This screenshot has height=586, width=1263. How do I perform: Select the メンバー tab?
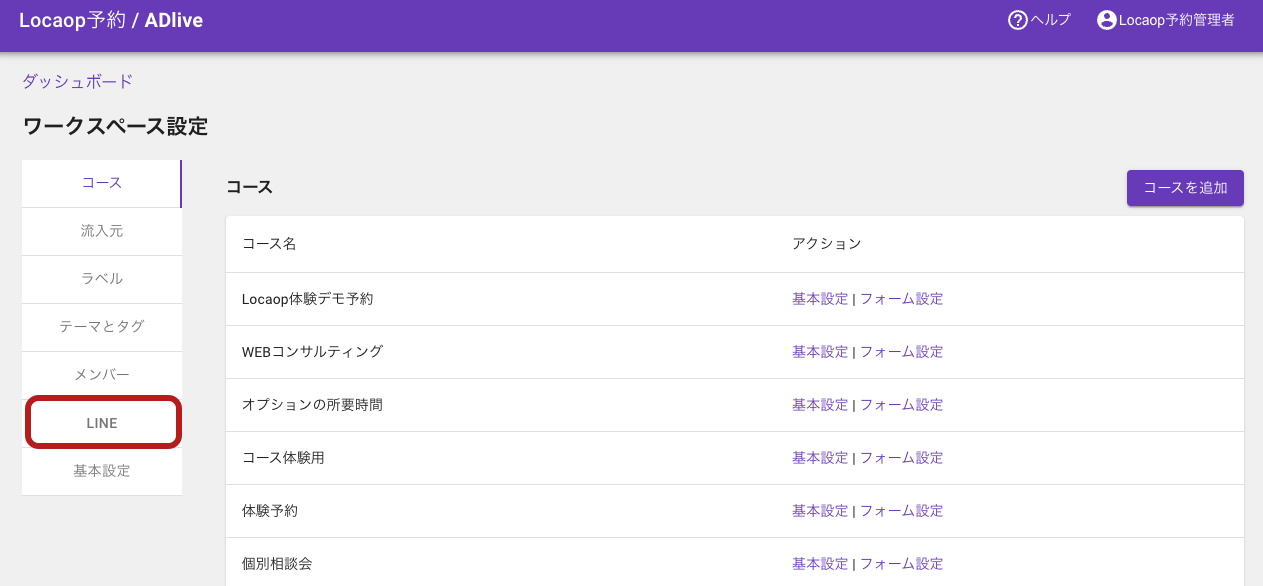click(x=102, y=375)
